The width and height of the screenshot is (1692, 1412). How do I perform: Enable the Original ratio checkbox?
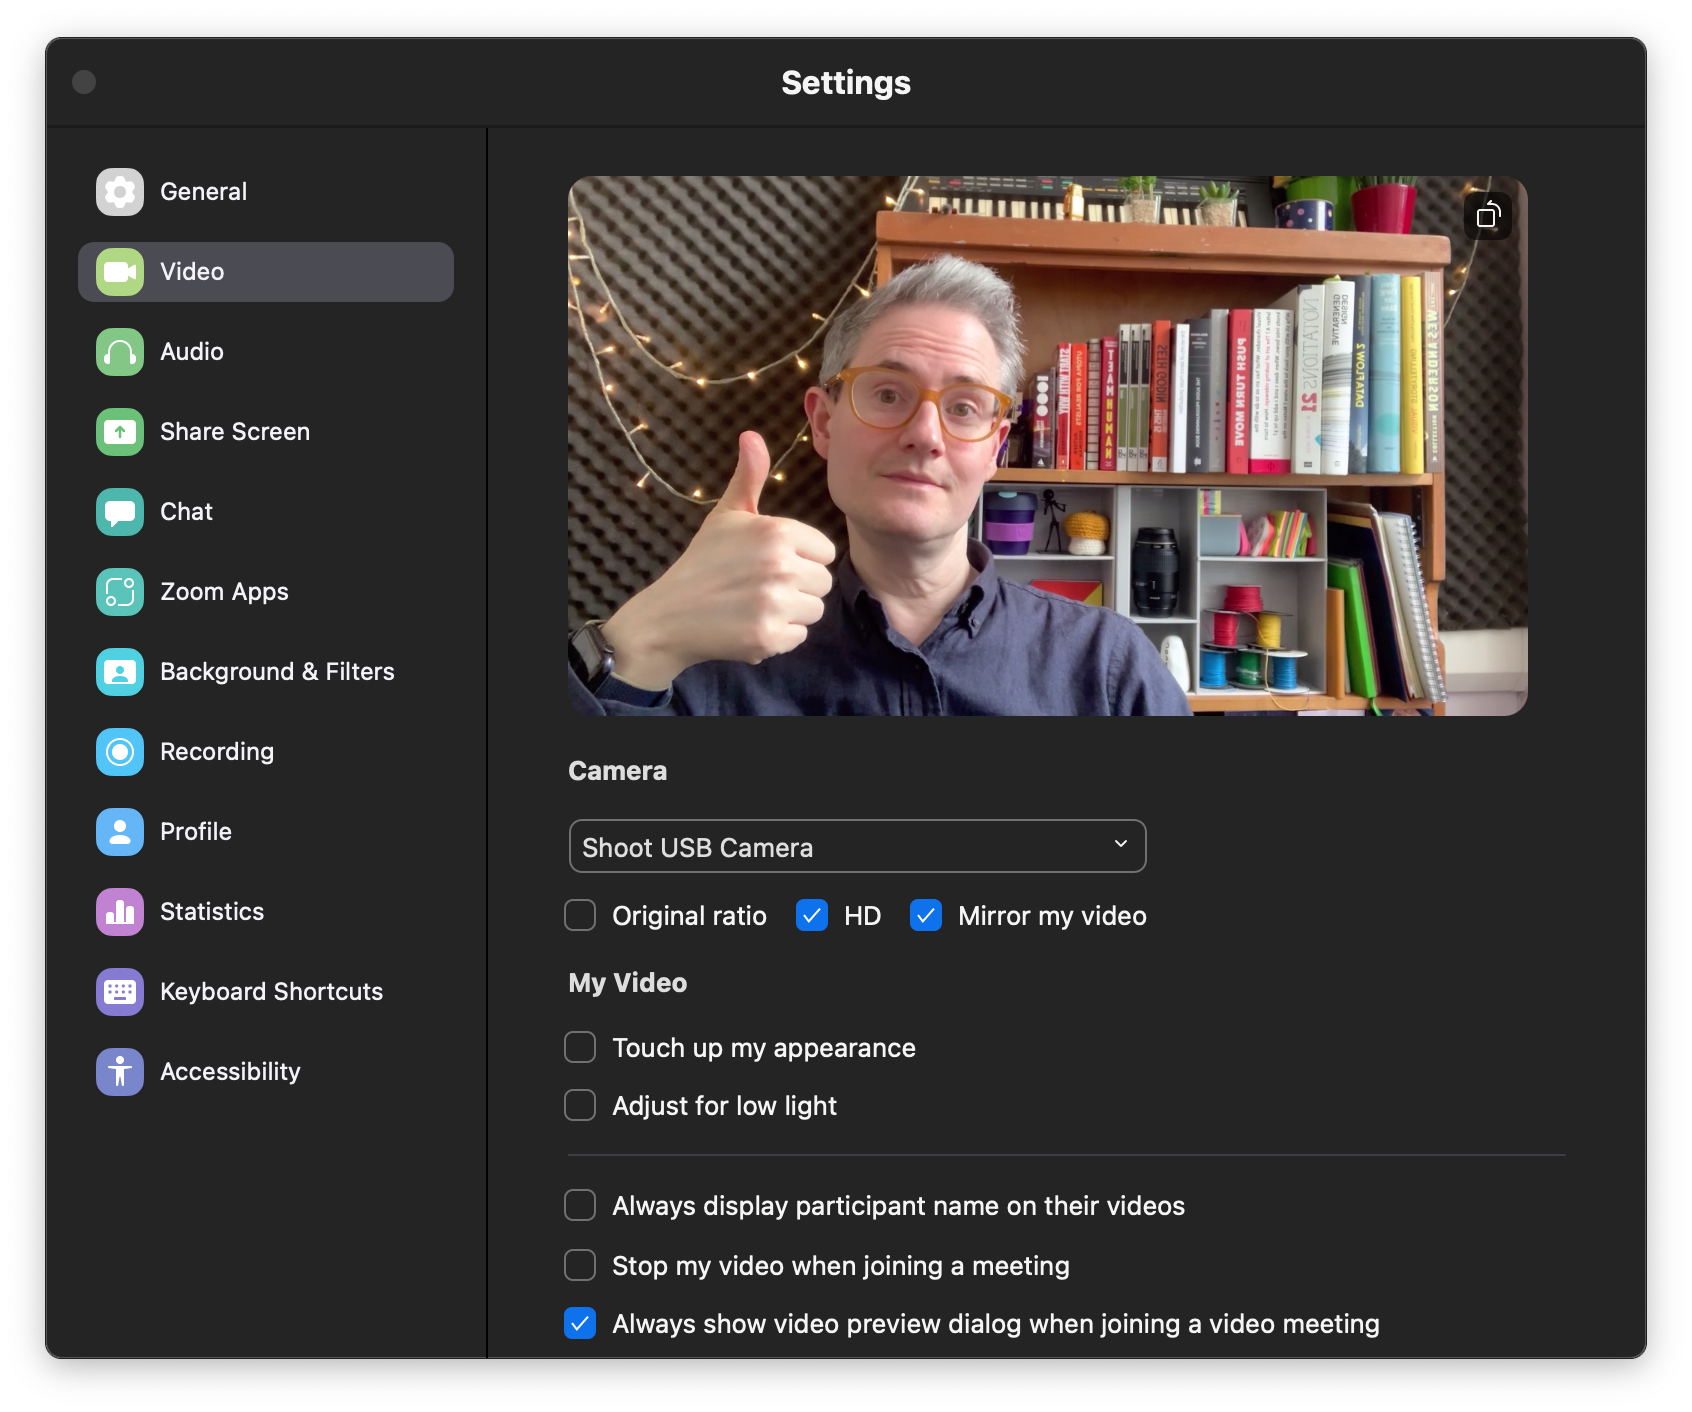580,915
